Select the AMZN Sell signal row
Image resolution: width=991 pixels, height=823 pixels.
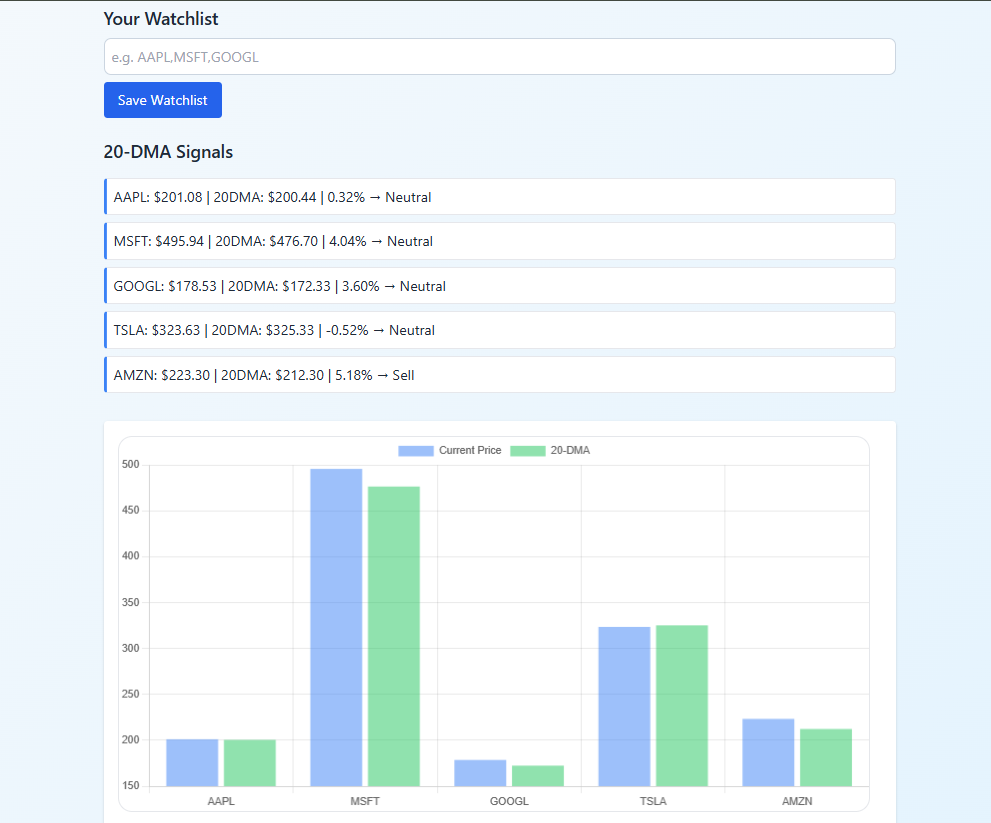(x=499, y=375)
